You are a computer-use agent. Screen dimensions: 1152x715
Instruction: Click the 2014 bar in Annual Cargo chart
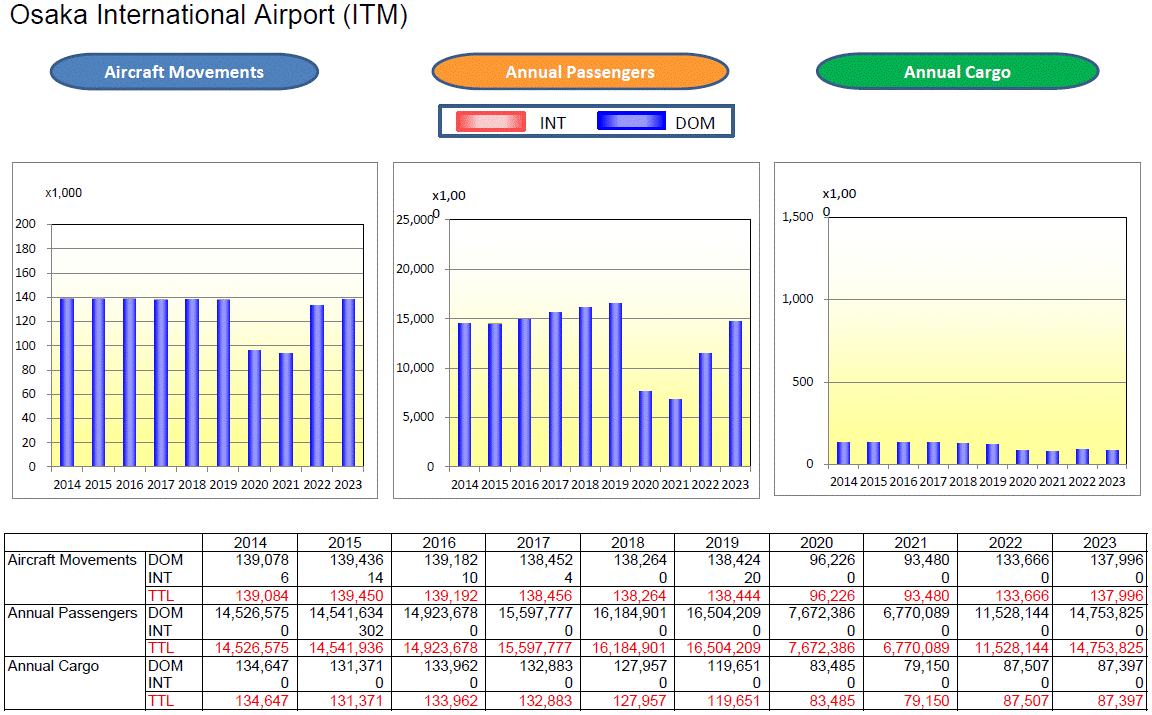click(843, 453)
